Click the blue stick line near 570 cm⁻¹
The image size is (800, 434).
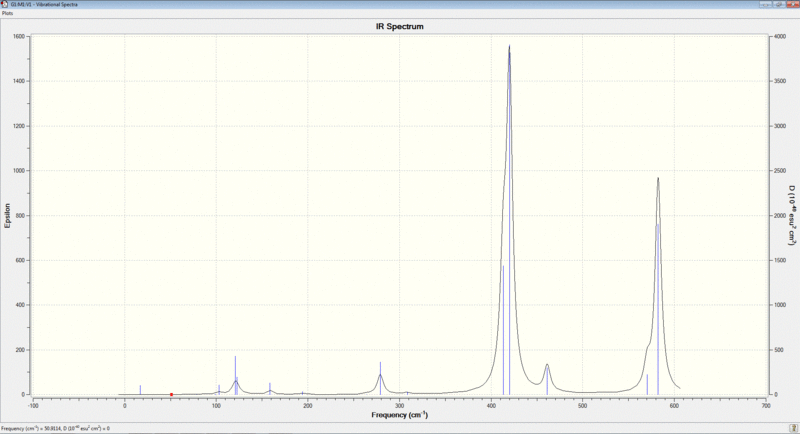[647, 385]
